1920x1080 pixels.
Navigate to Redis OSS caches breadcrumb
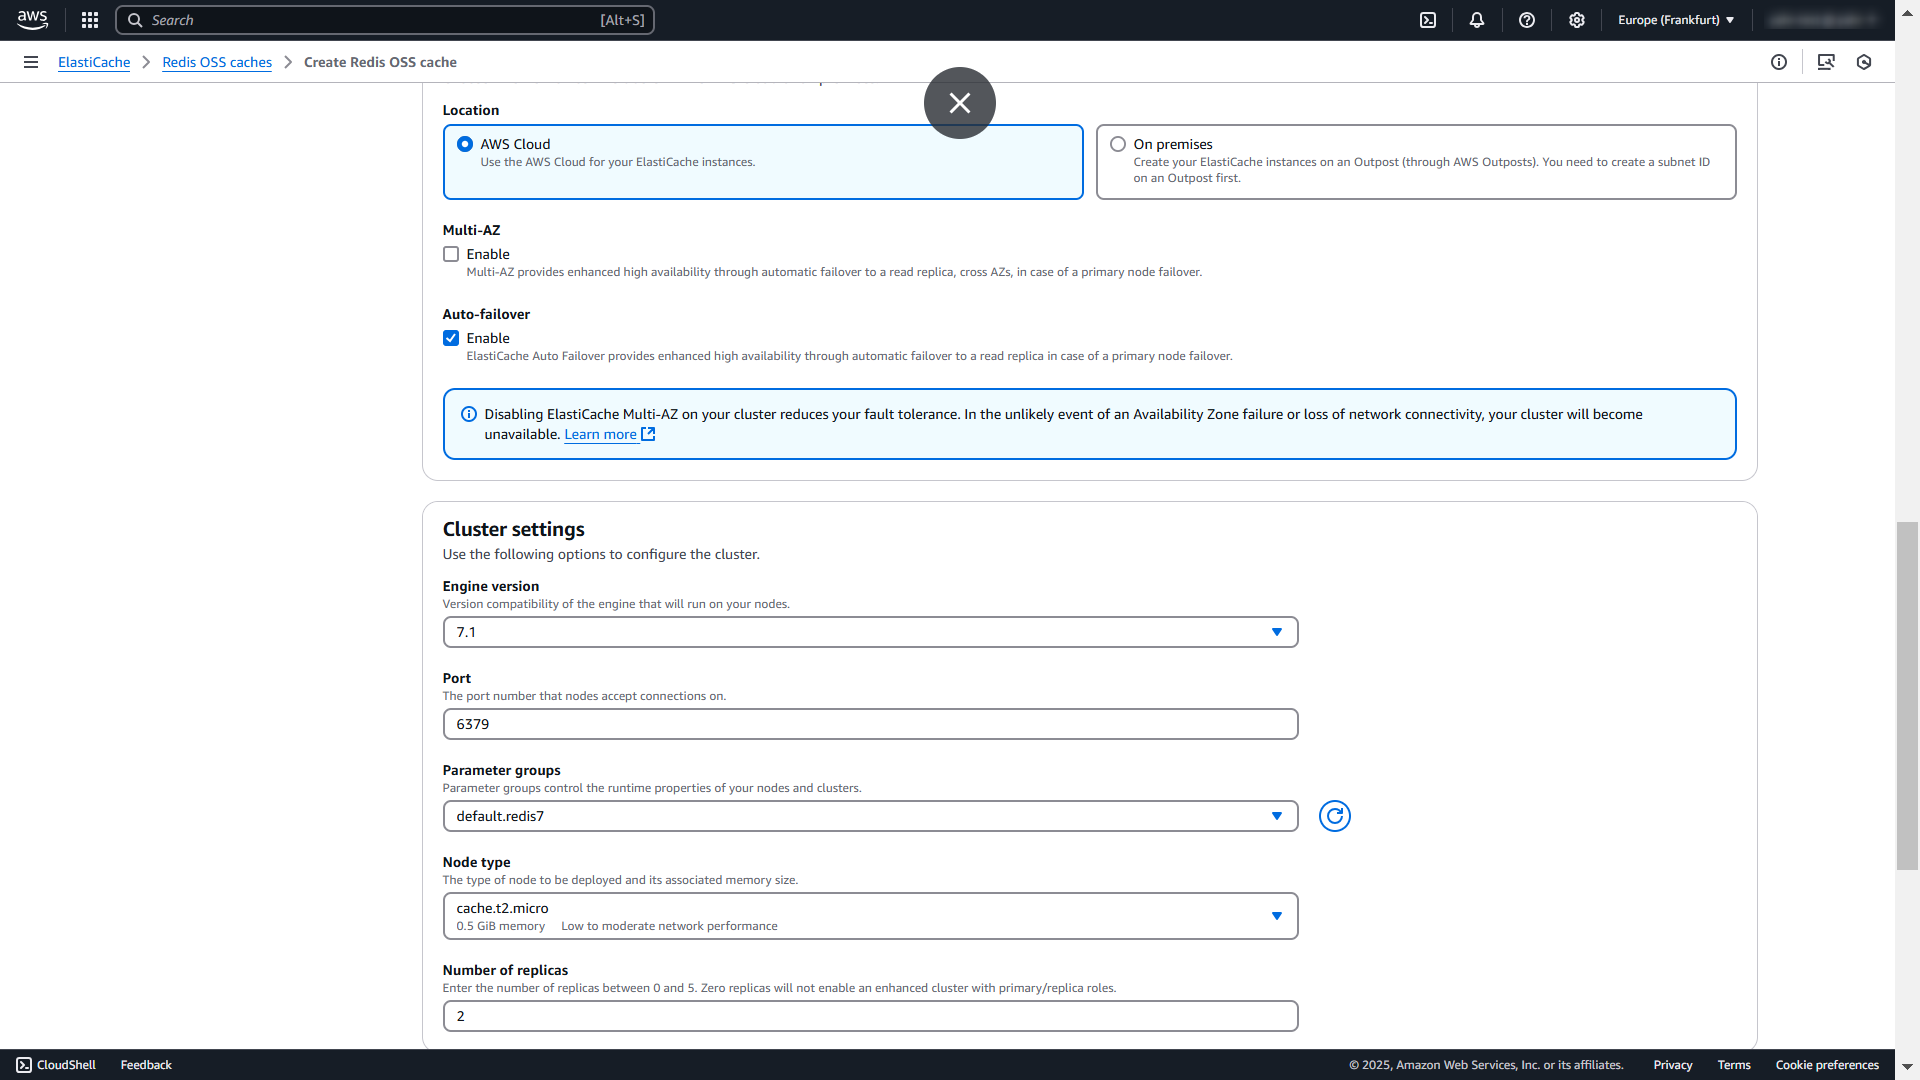click(x=217, y=62)
